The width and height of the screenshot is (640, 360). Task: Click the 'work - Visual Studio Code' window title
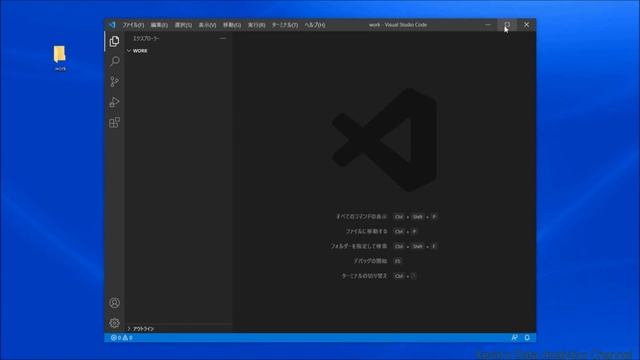(398, 25)
